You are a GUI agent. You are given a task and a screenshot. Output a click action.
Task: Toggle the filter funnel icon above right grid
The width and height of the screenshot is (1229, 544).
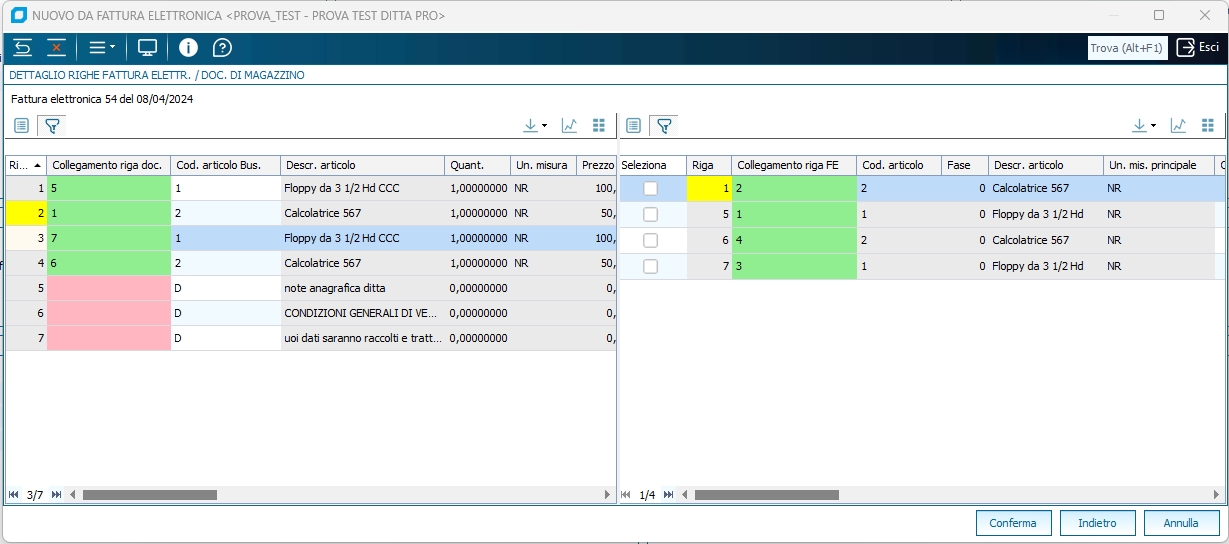coord(664,126)
